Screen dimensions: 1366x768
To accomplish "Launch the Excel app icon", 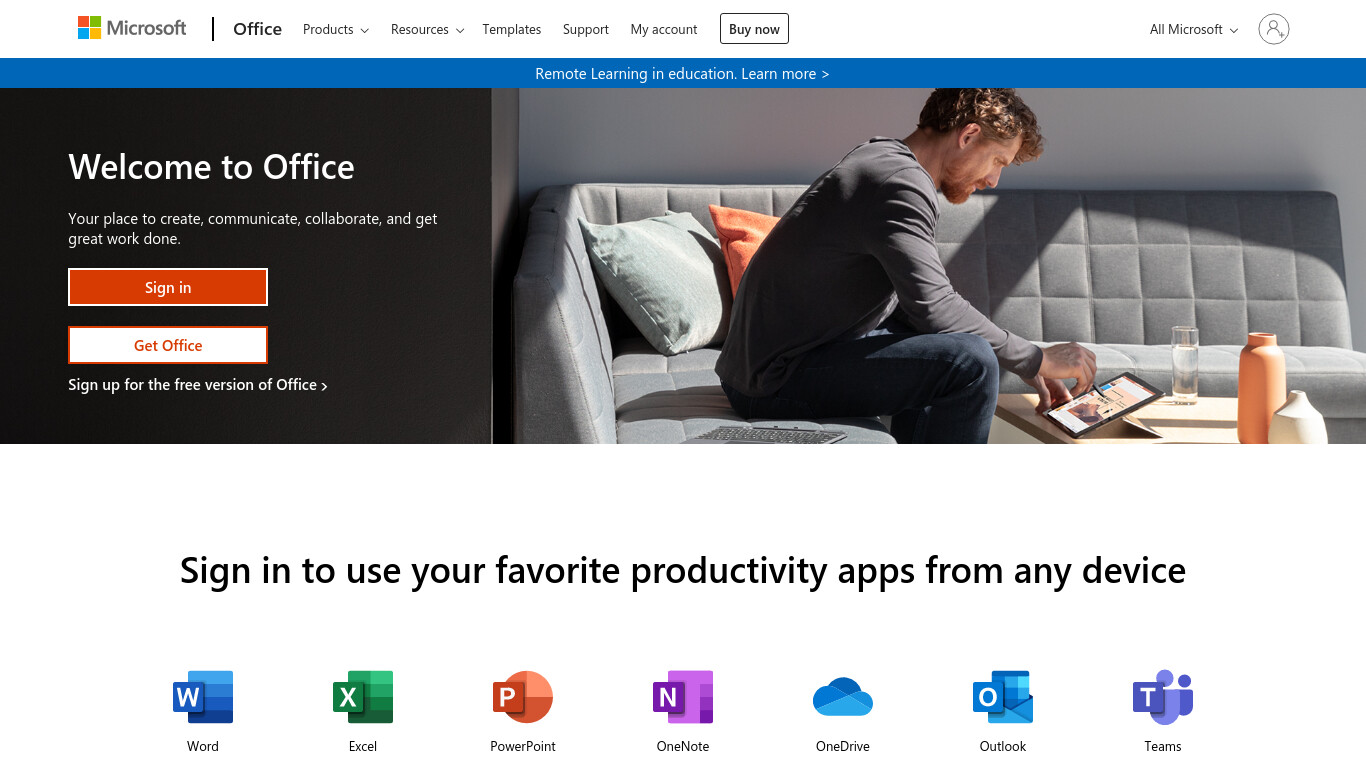I will pyautogui.click(x=363, y=697).
